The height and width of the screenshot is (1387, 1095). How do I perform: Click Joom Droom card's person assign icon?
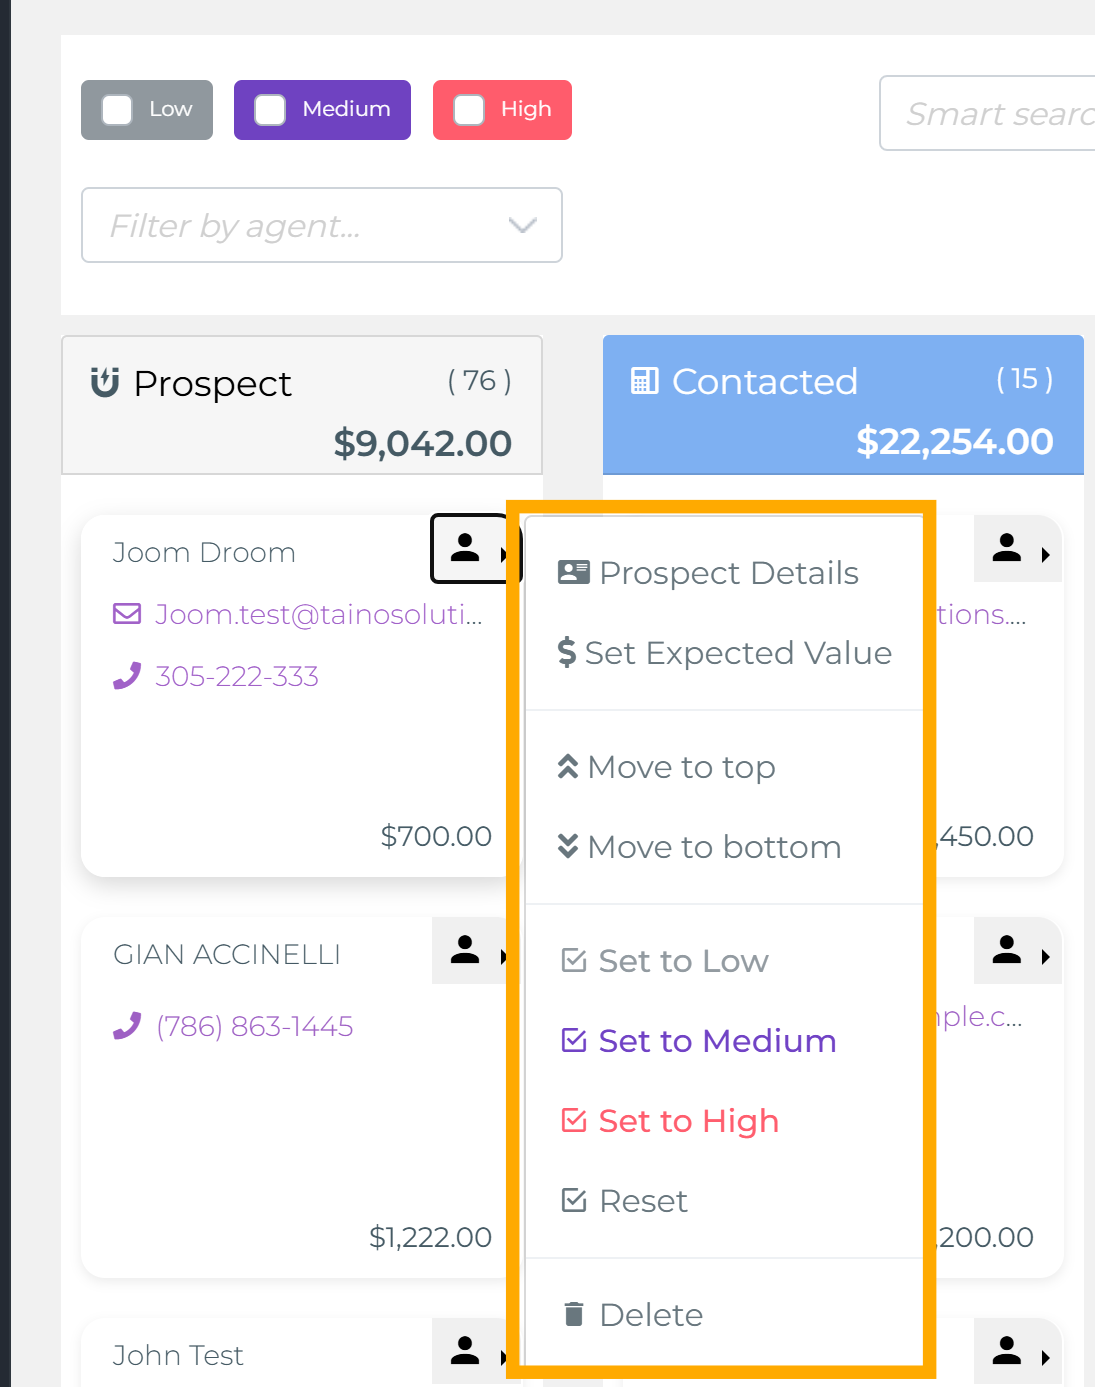[466, 548]
